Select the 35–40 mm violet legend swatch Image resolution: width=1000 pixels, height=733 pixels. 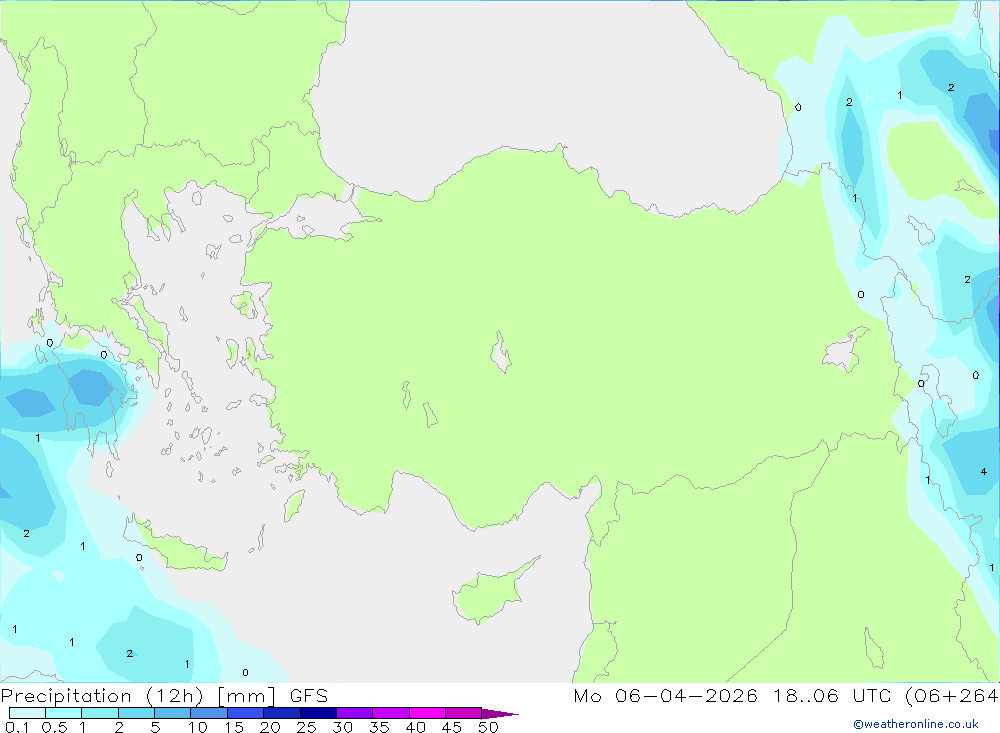click(391, 713)
